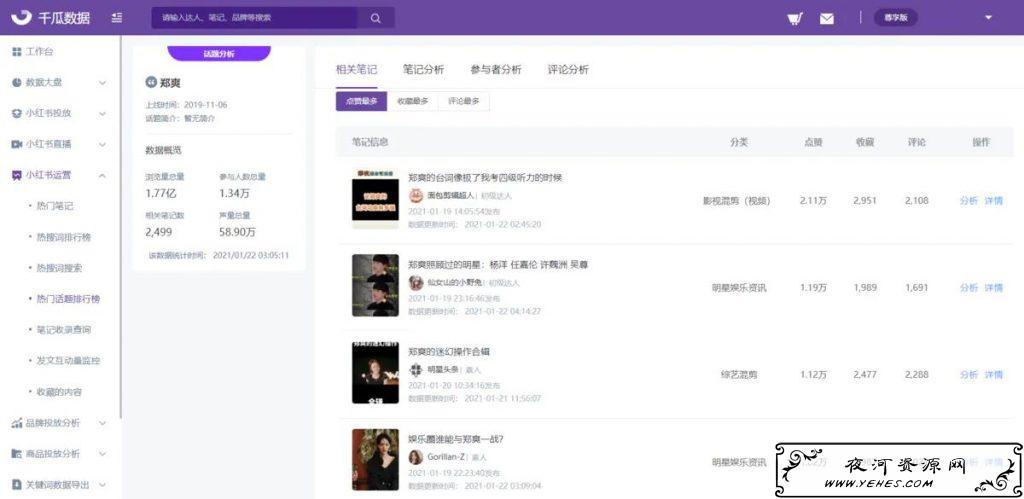Focus the top search input field
Screen dimensions: 1024x499
(254, 18)
